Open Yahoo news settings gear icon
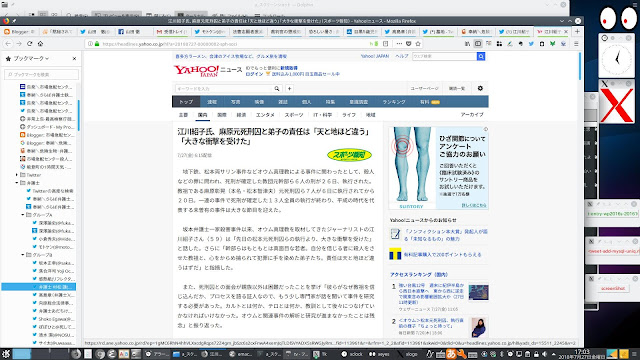This screenshot has width=640, height=360. [x=480, y=88]
